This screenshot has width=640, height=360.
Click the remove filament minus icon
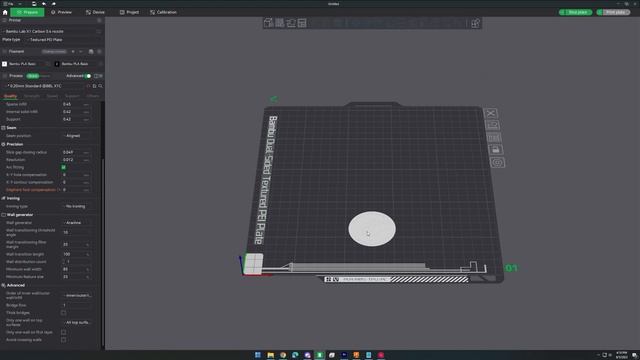[81, 51]
